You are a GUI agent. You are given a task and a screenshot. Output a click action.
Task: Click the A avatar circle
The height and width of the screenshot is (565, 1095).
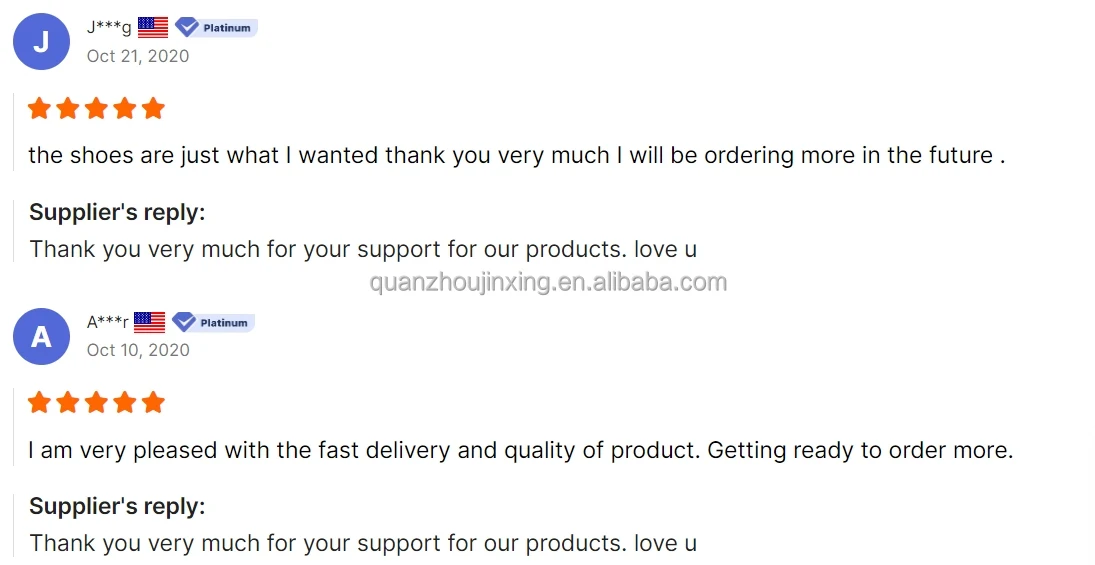41,336
